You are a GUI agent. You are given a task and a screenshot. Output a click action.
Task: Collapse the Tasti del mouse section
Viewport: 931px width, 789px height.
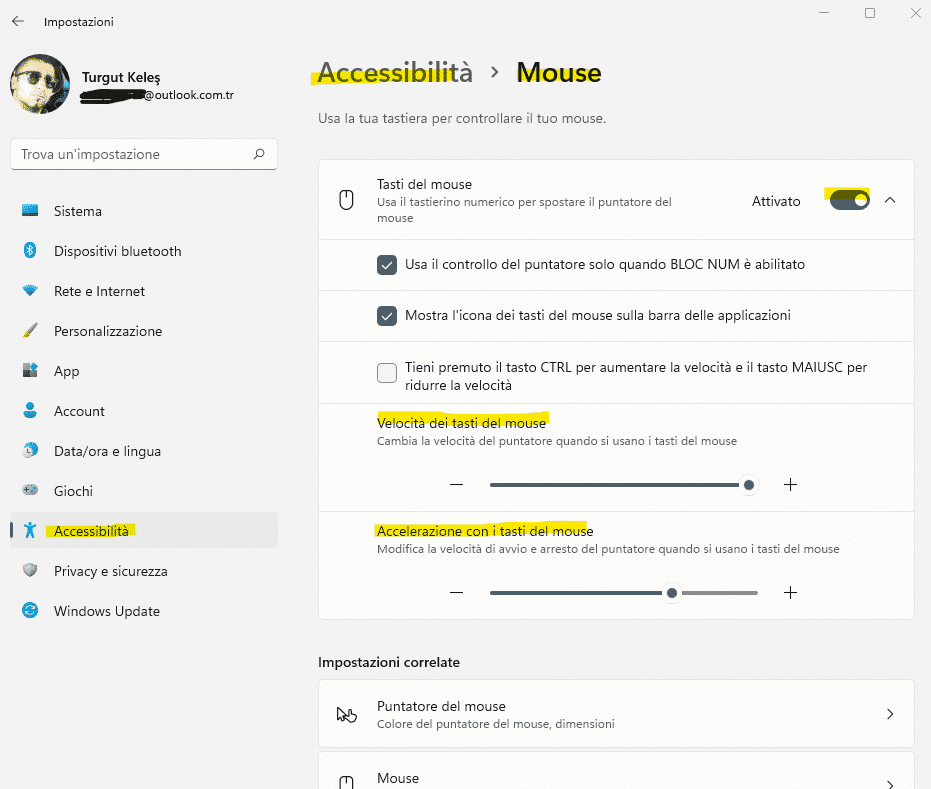[890, 200]
